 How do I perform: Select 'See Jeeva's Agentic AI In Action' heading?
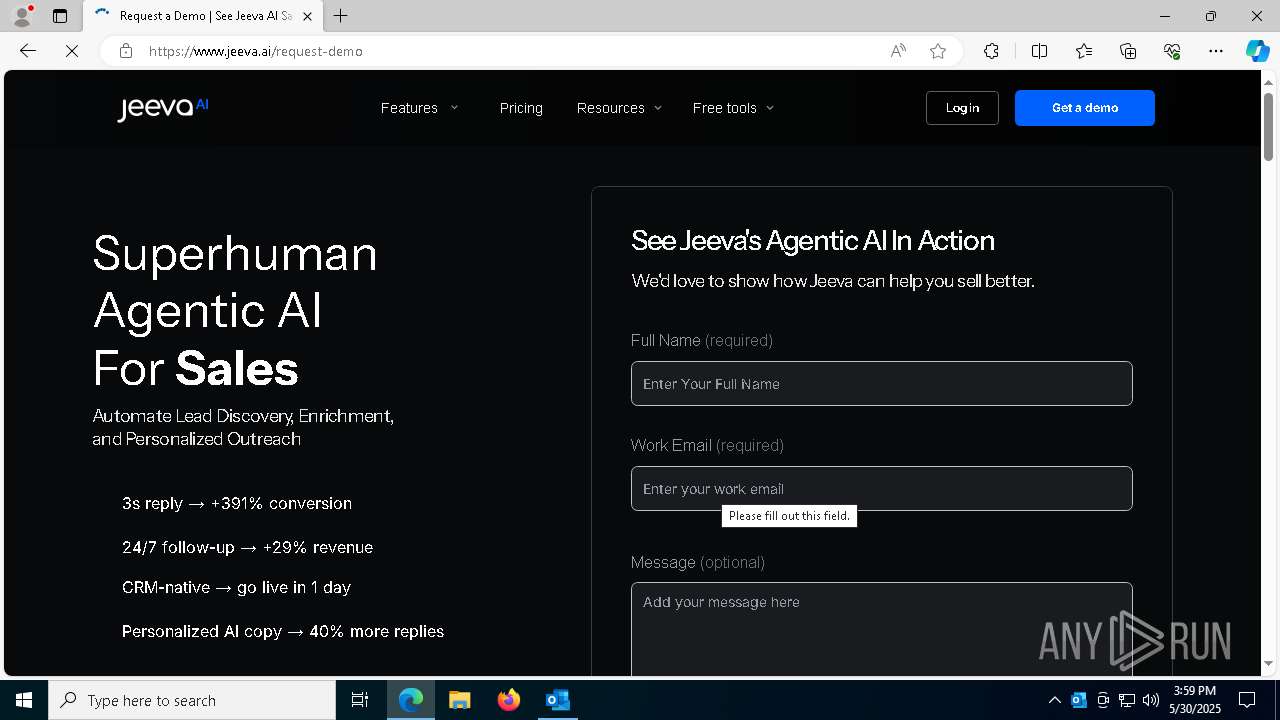tap(813, 240)
